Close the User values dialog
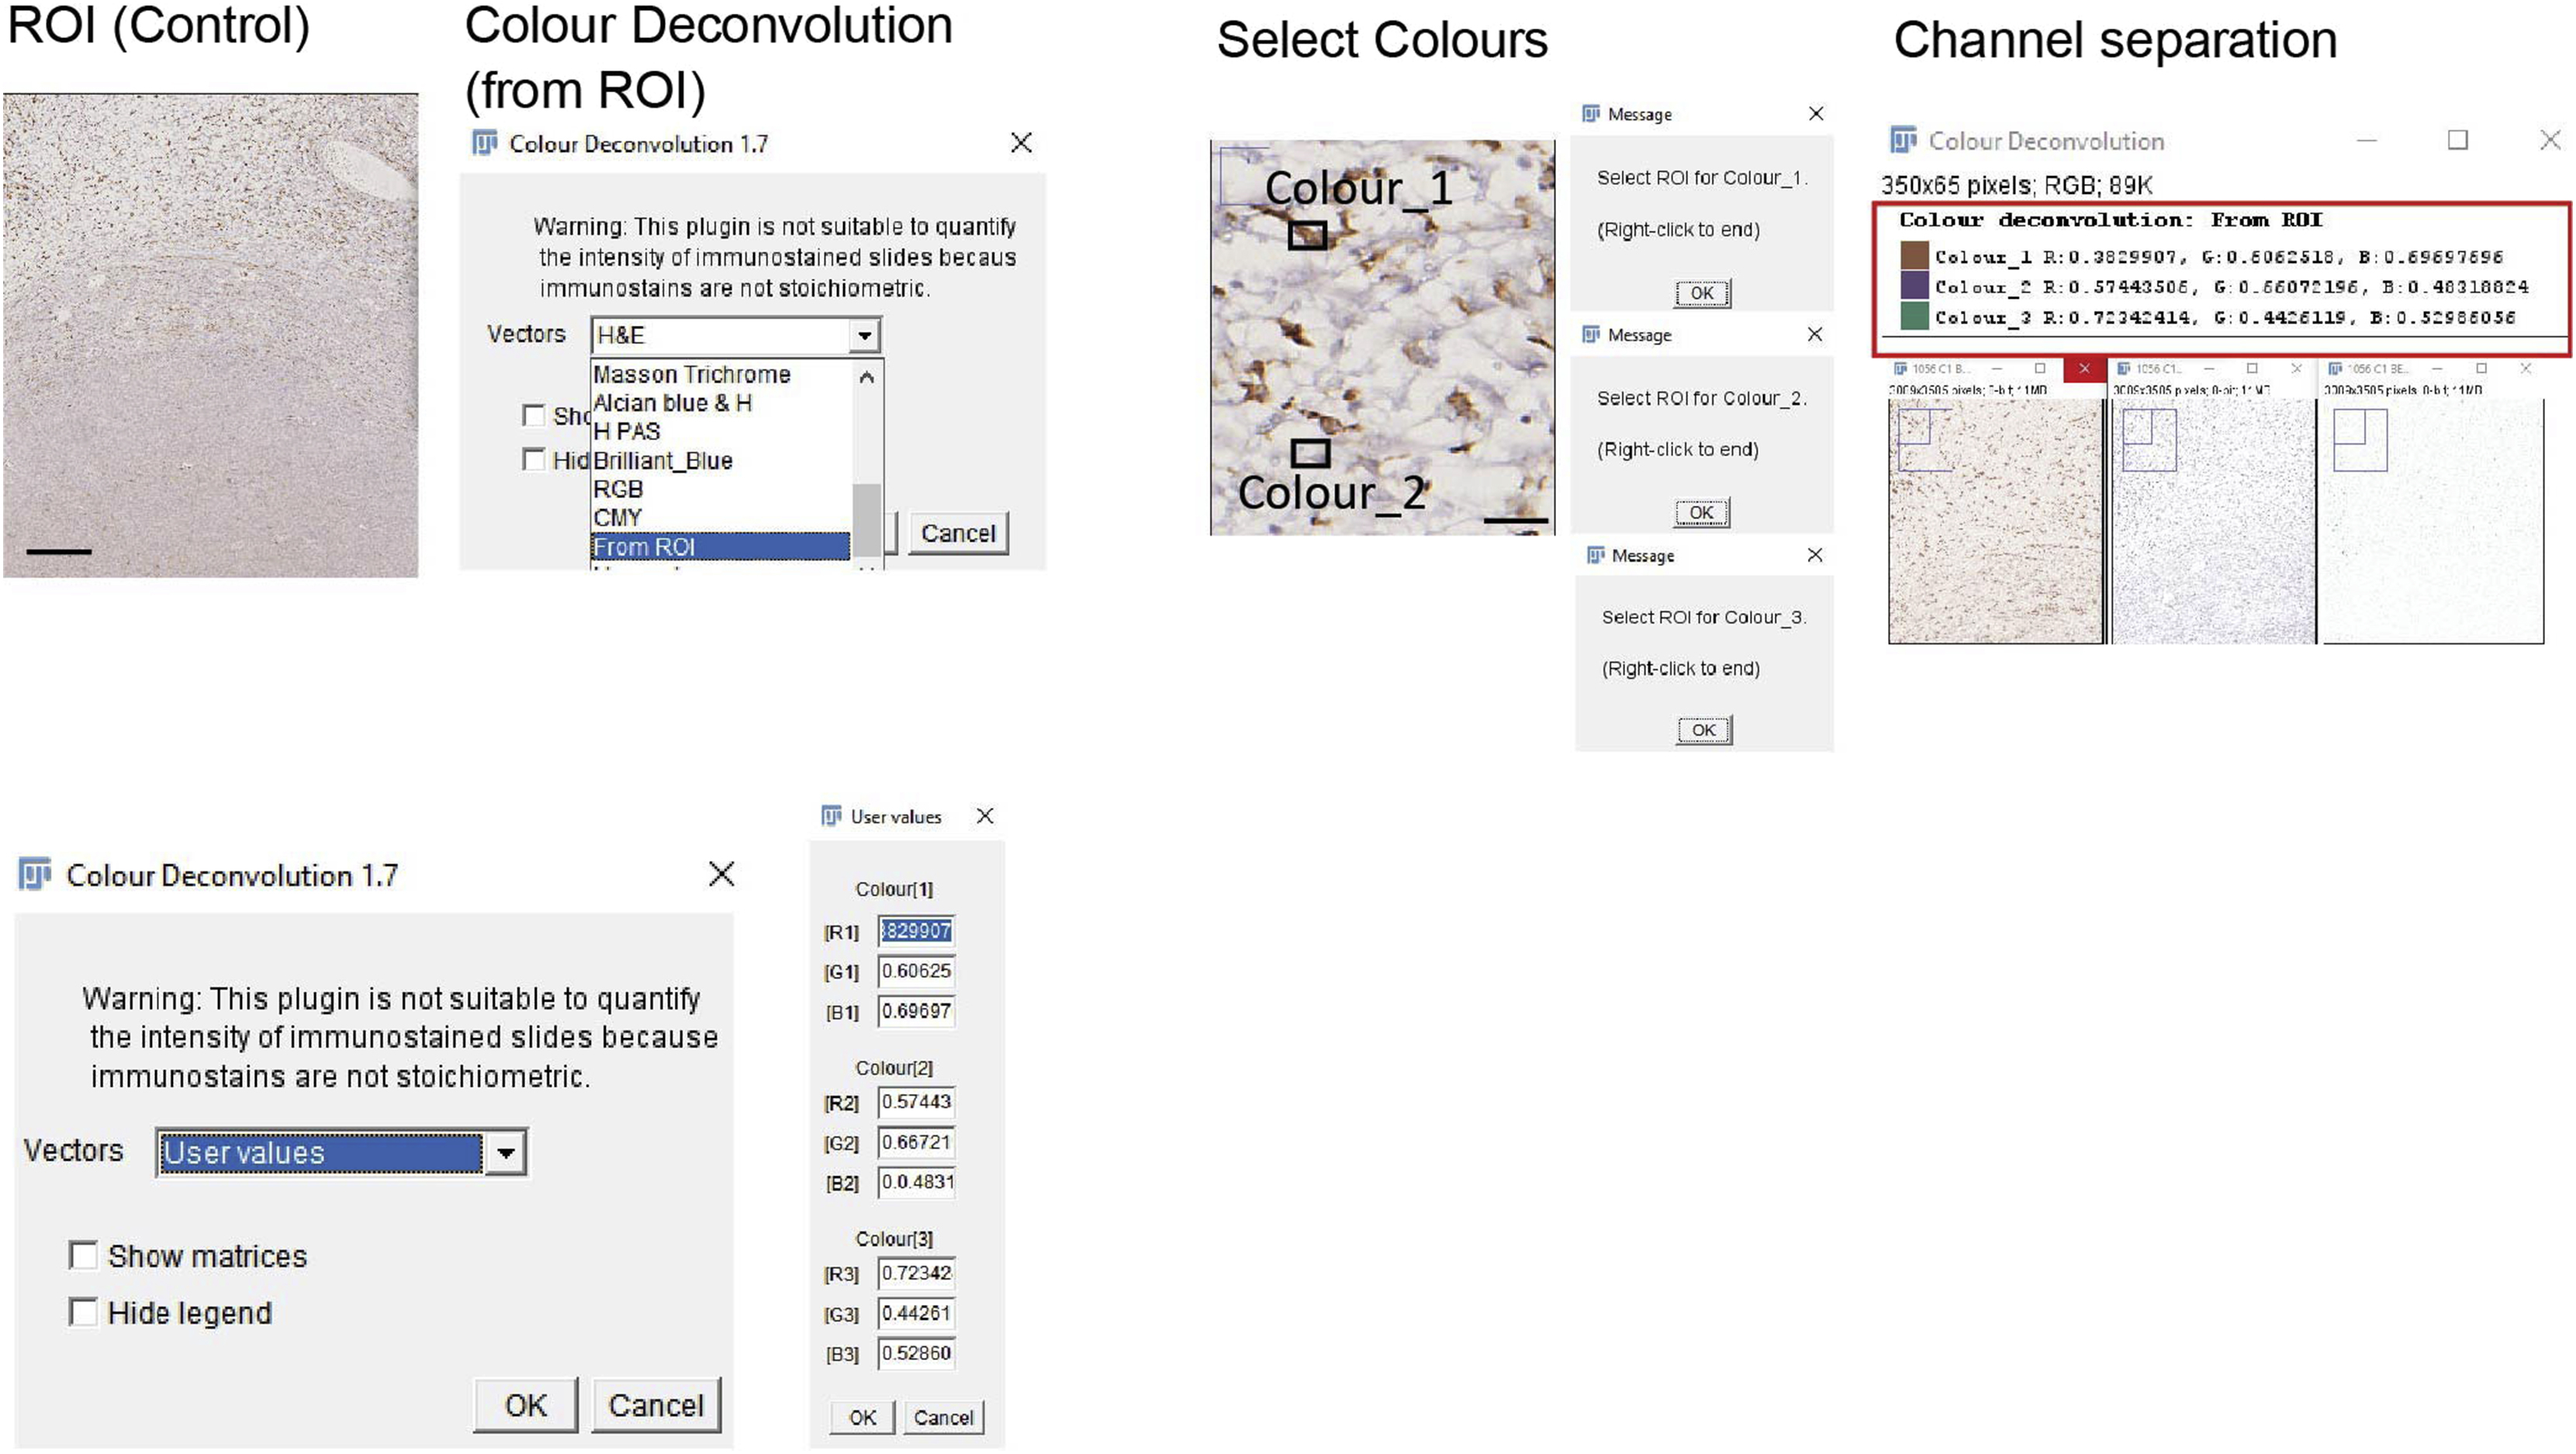This screenshot has height=1454, width=2576. [985, 816]
